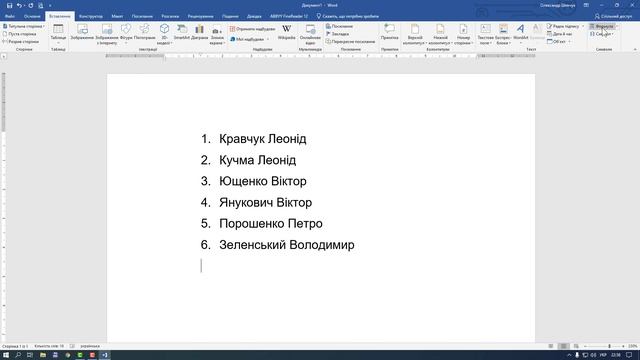The height and width of the screenshot is (360, 640).
Task: Open Quick Parts (Експрес-блоки)
Action: [x=503, y=34]
